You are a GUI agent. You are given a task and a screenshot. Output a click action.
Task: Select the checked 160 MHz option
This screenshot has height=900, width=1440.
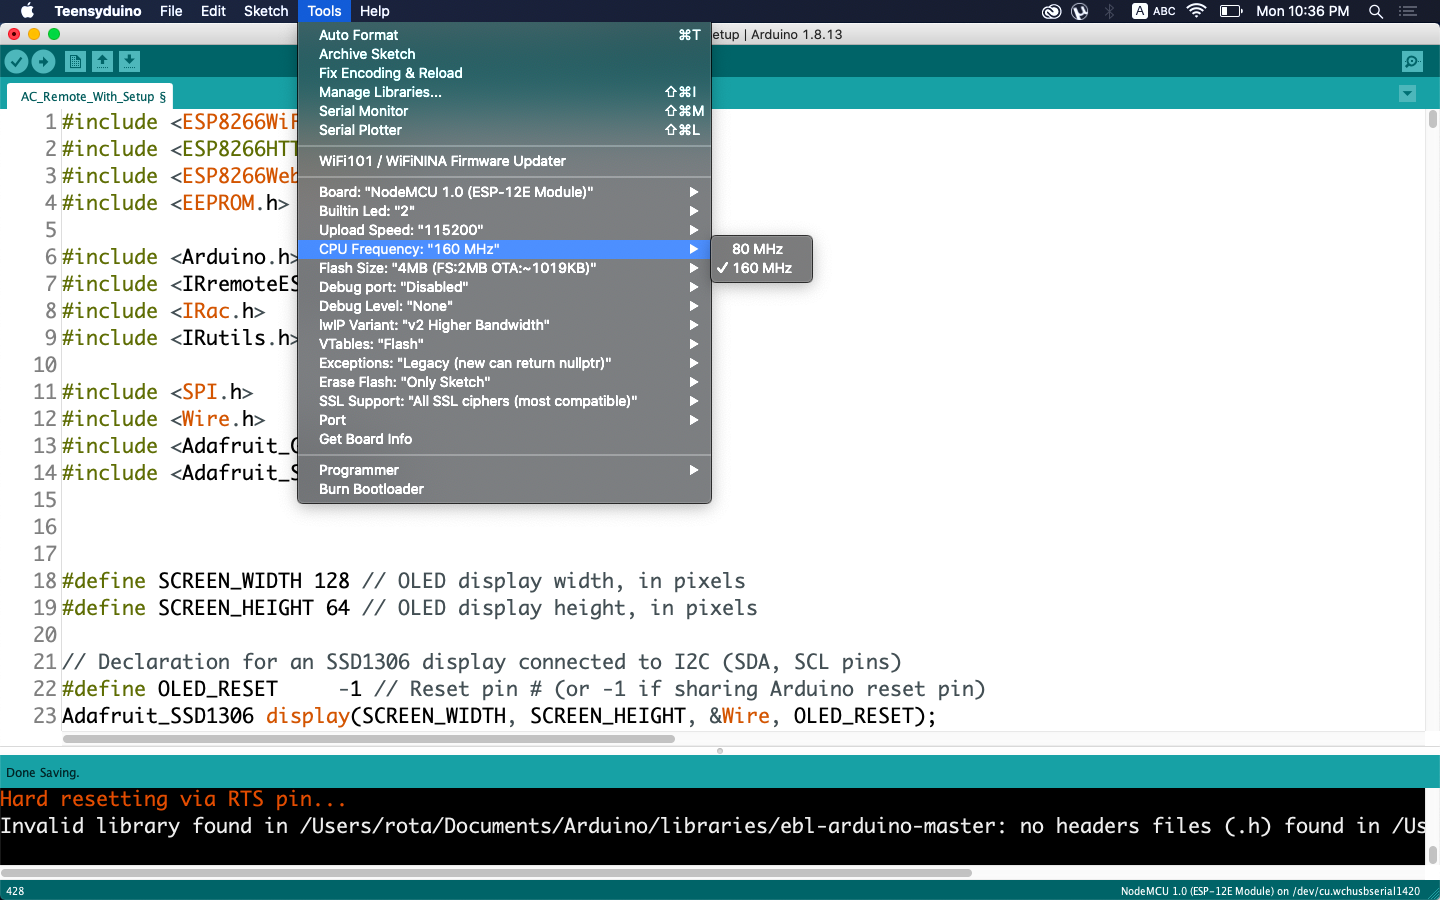761,268
